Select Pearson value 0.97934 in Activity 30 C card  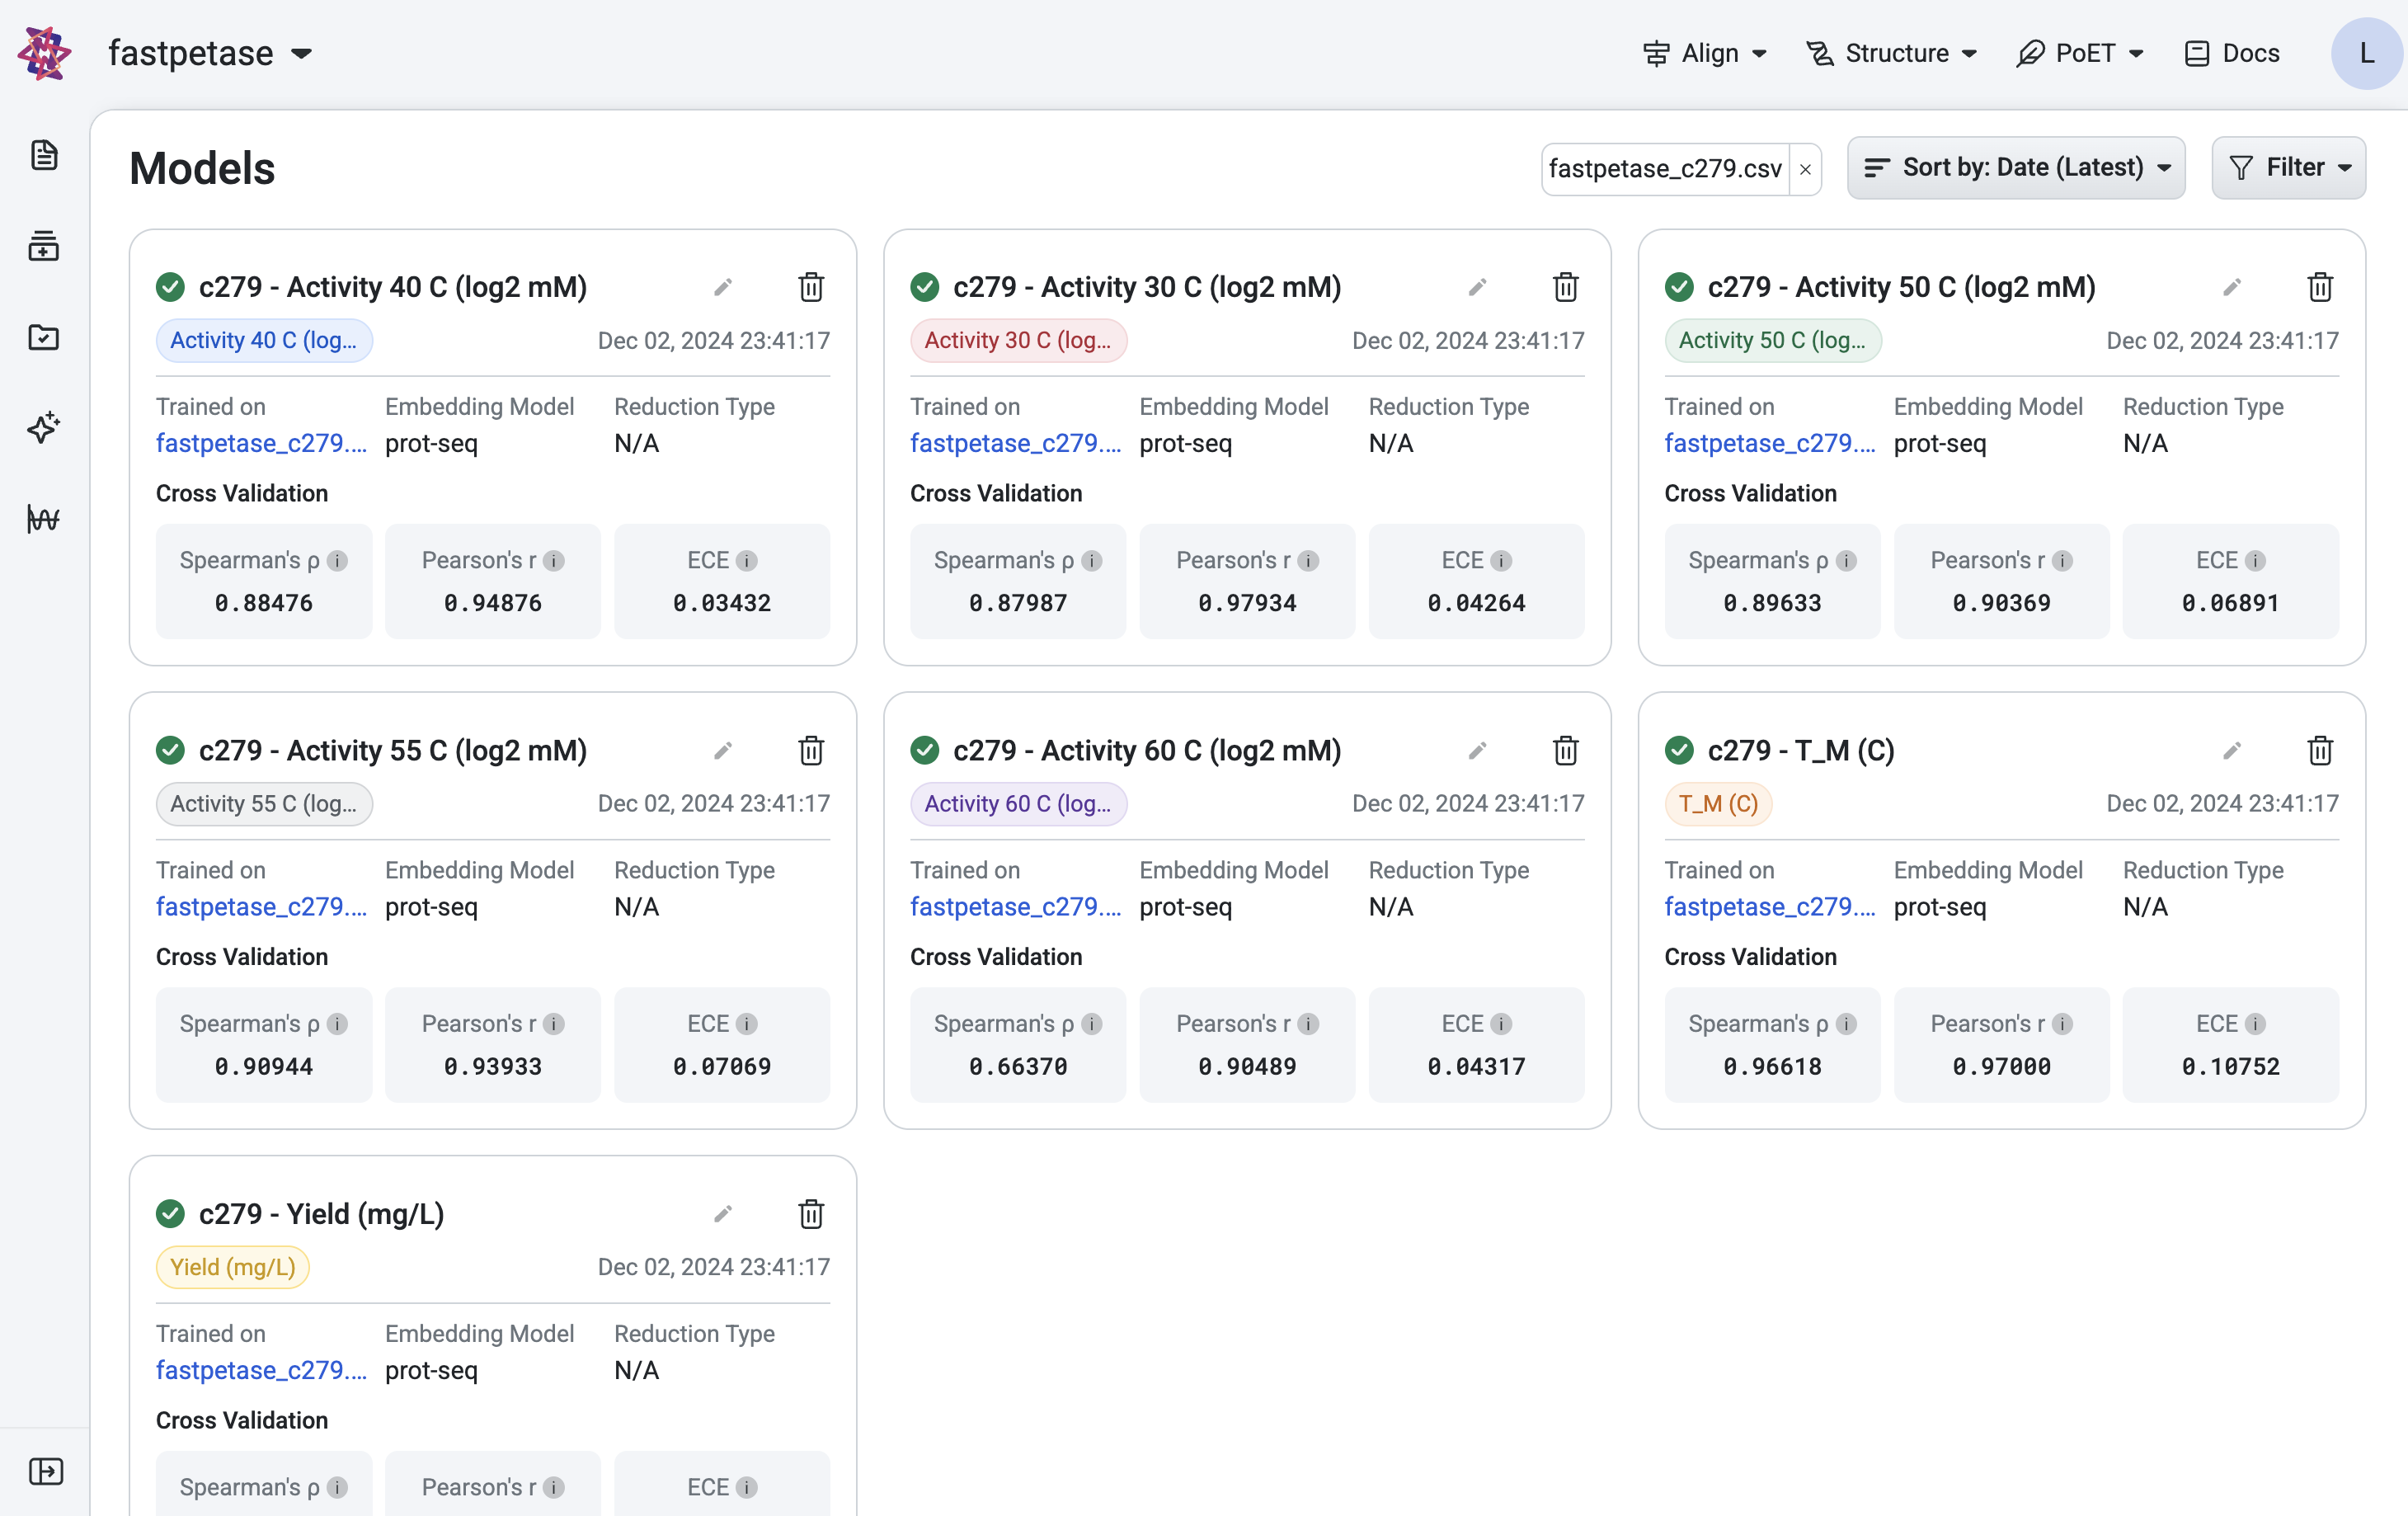1247,603
